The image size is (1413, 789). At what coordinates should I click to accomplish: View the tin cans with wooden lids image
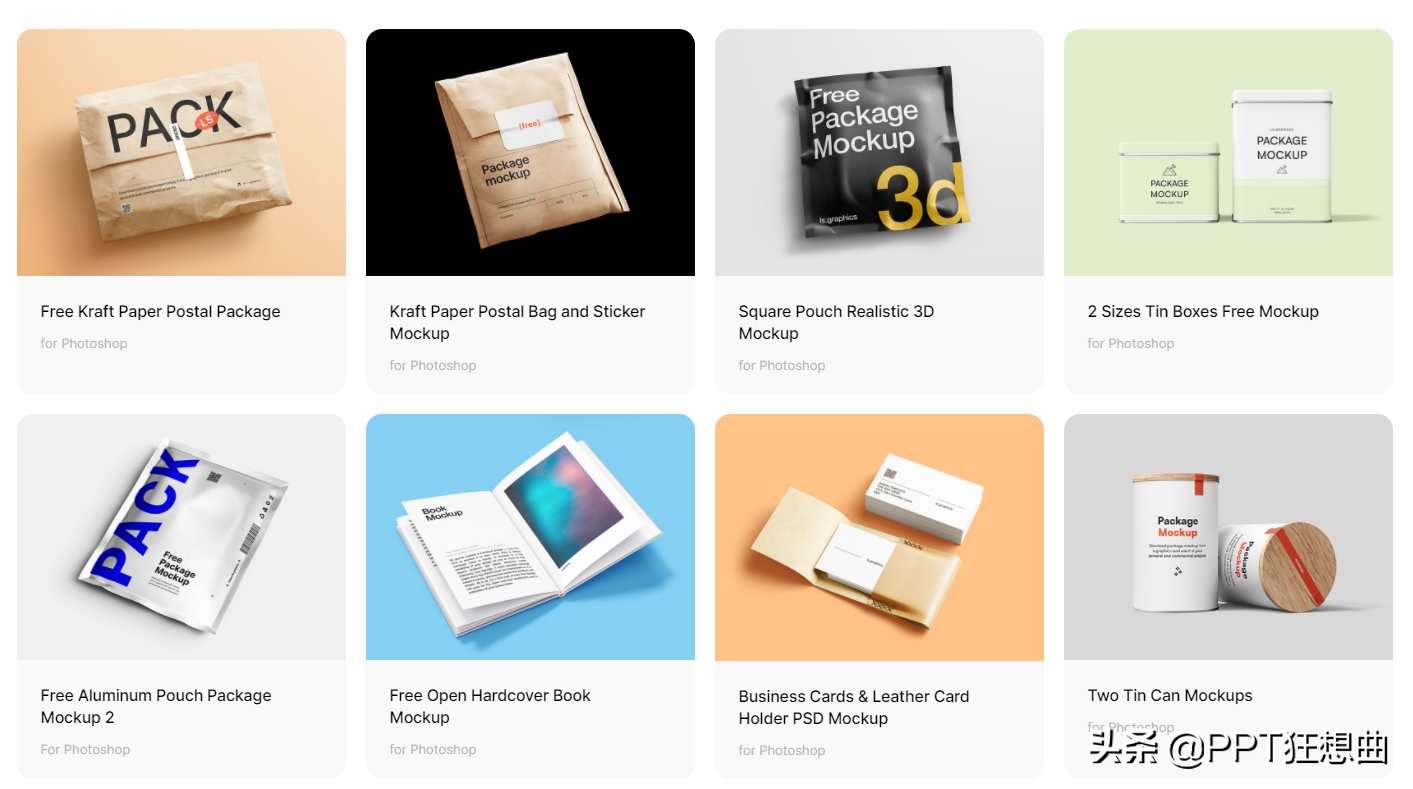pos(1228,537)
